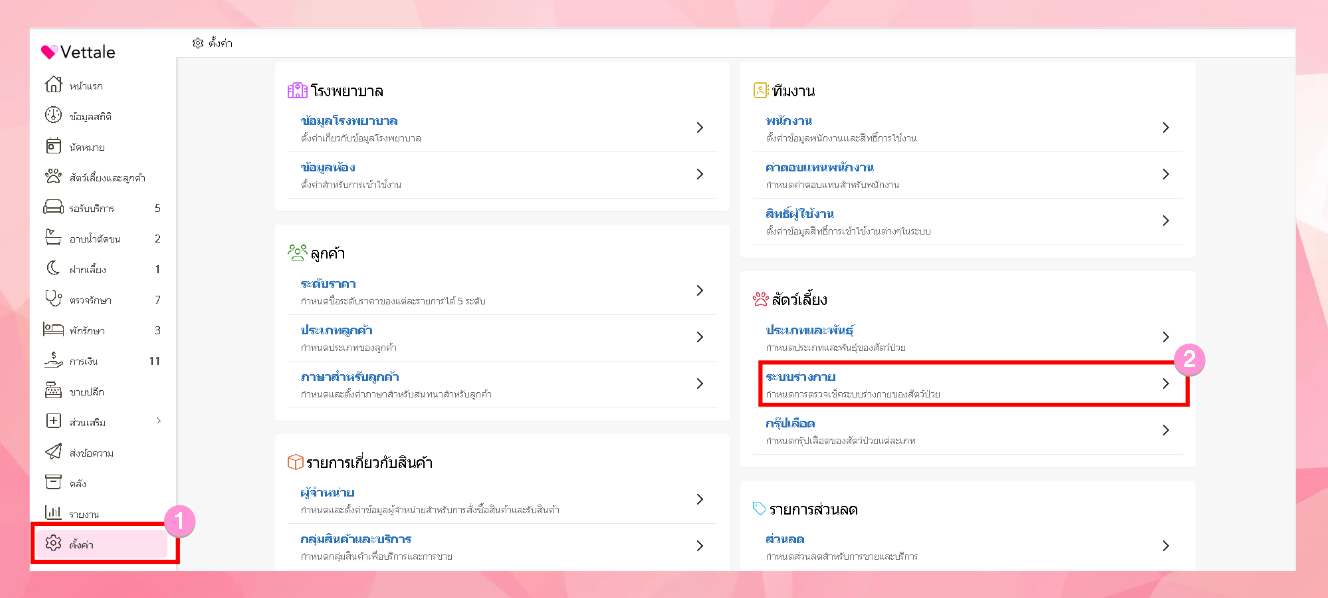Open รายงาน via its bar chart icon
1328x598 pixels.
click(54, 513)
